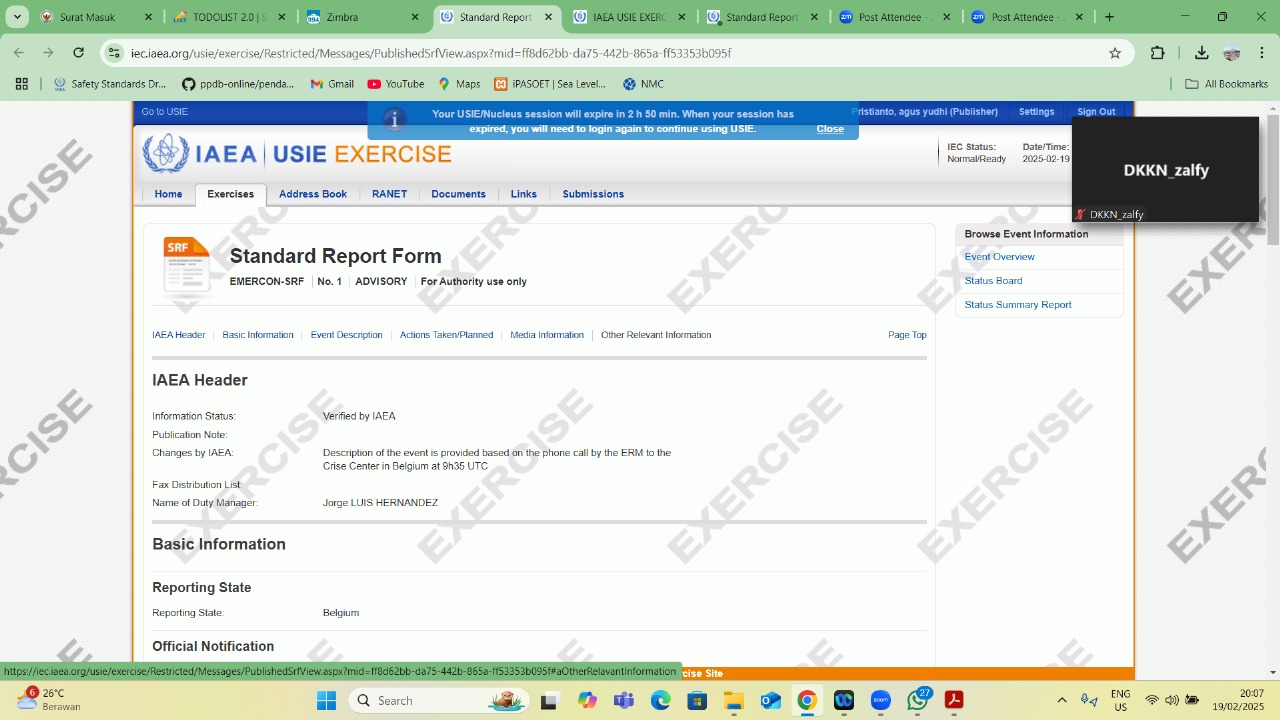The height and width of the screenshot is (720, 1280).
Task: Open Chrome three-dot menu
Action: coord(1262,53)
